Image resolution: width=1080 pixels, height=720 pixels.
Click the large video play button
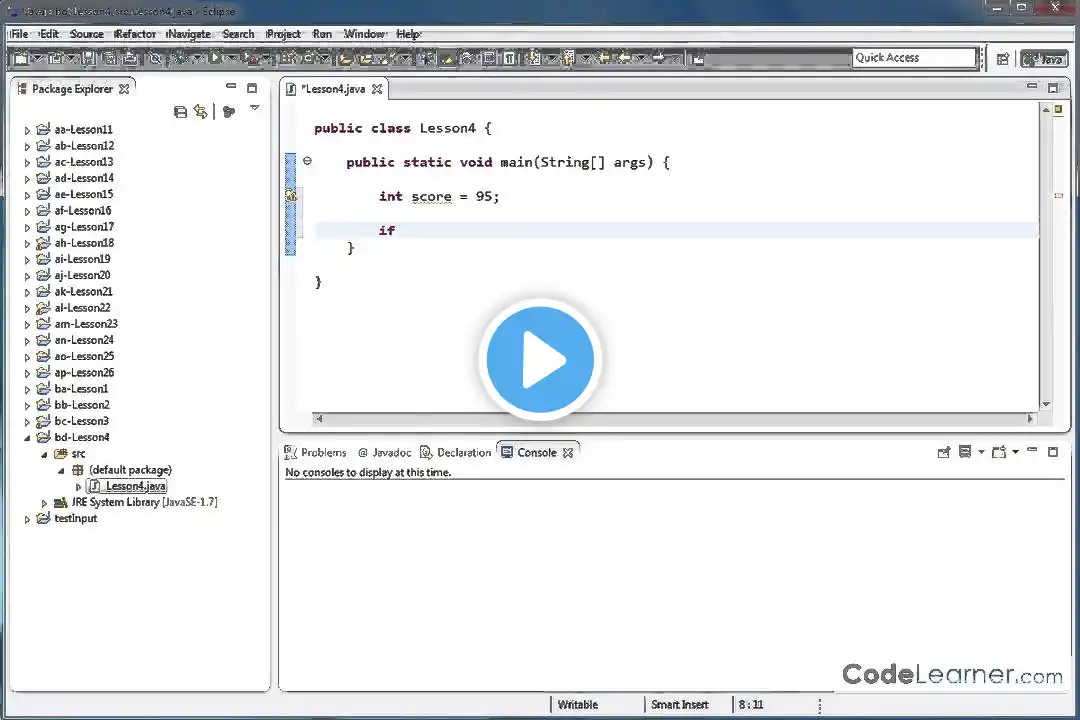point(540,360)
